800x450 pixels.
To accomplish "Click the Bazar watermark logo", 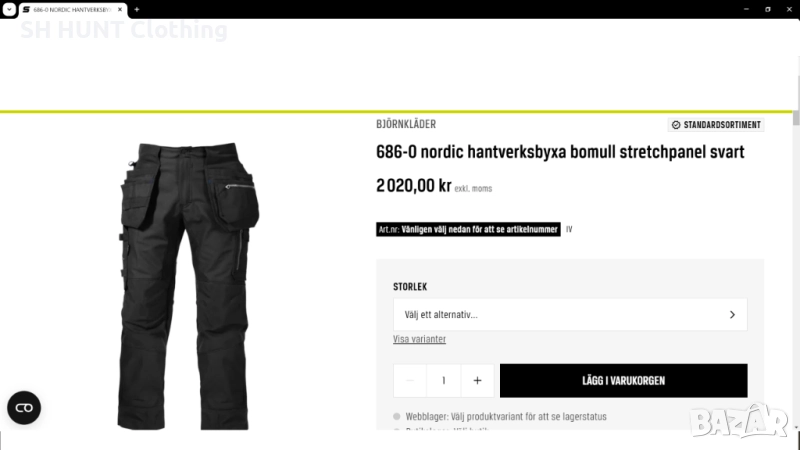I will coord(739,421).
